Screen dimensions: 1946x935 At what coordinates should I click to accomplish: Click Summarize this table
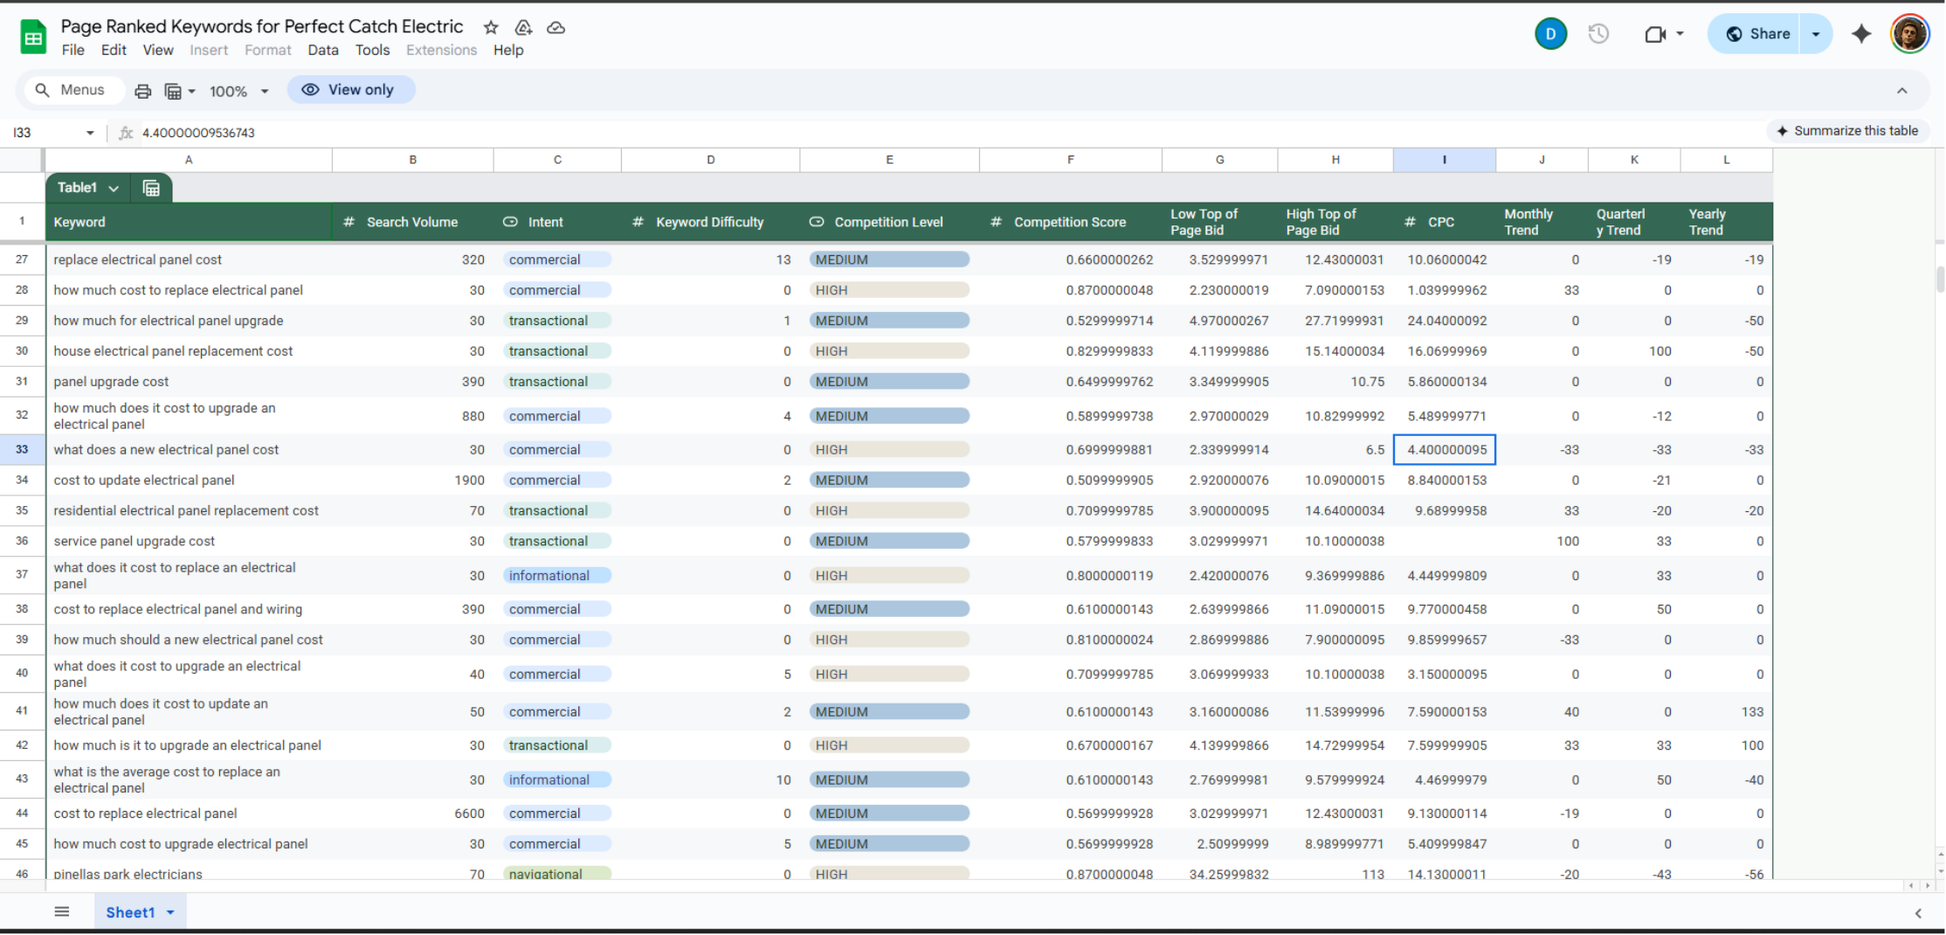click(x=1848, y=131)
